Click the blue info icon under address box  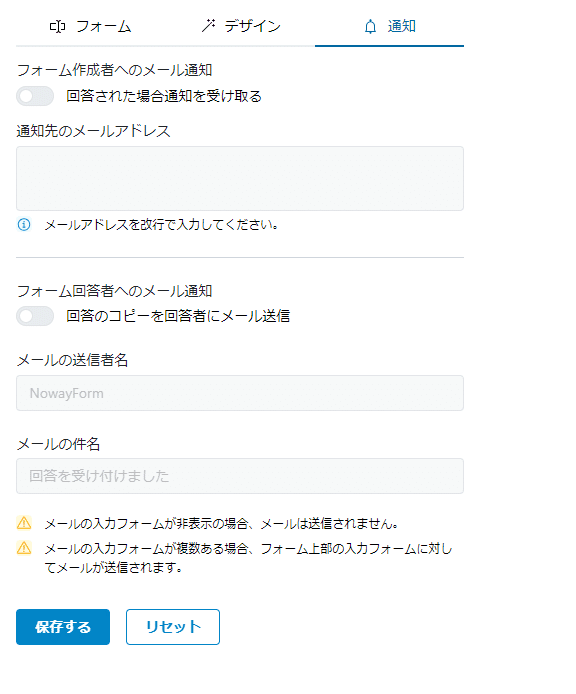[24, 225]
